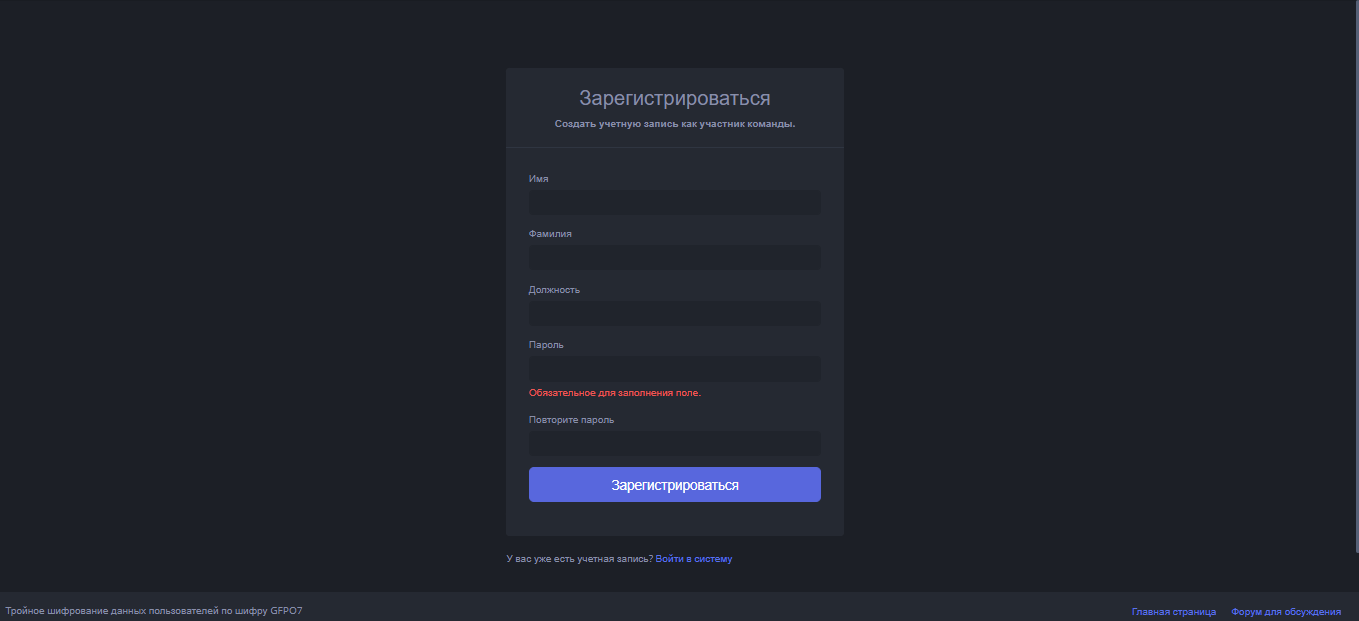Focus the Повторите пароль input box

[674, 443]
